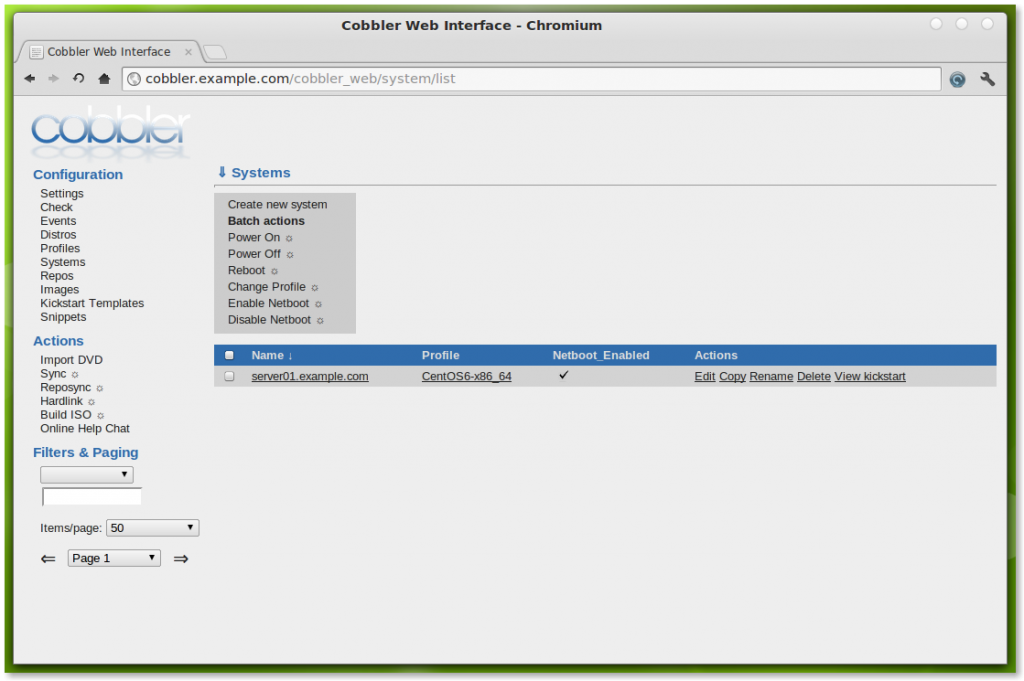The height and width of the screenshot is (681, 1024).
Task: Open the wrench settings menu icon
Action: point(987,79)
